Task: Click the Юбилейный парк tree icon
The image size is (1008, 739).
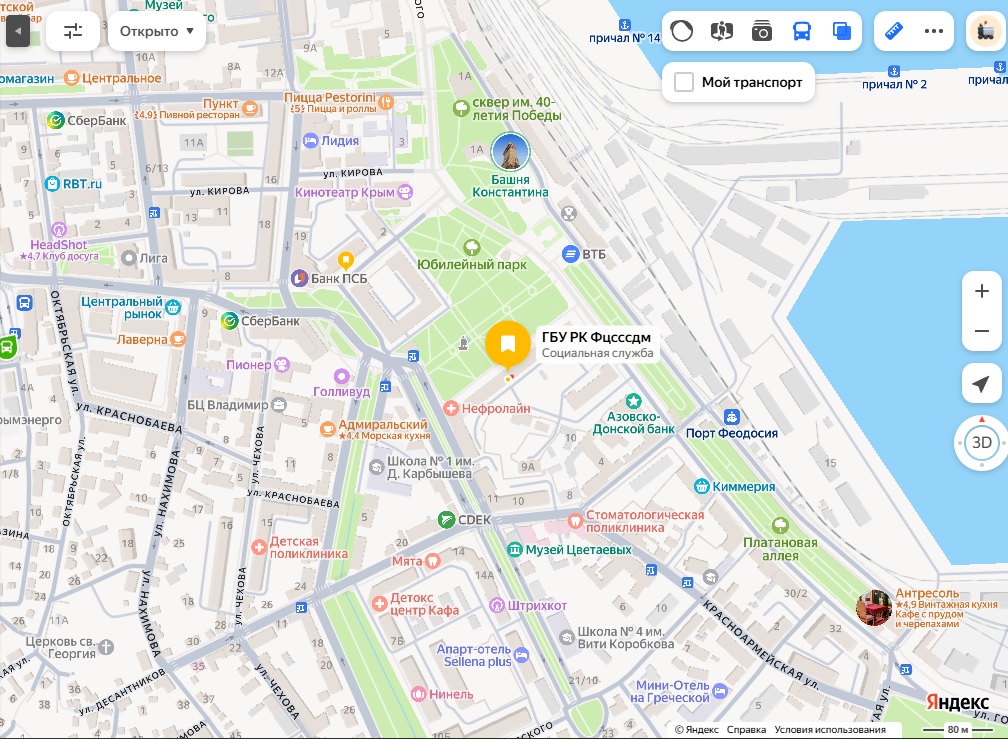Action: (472, 247)
